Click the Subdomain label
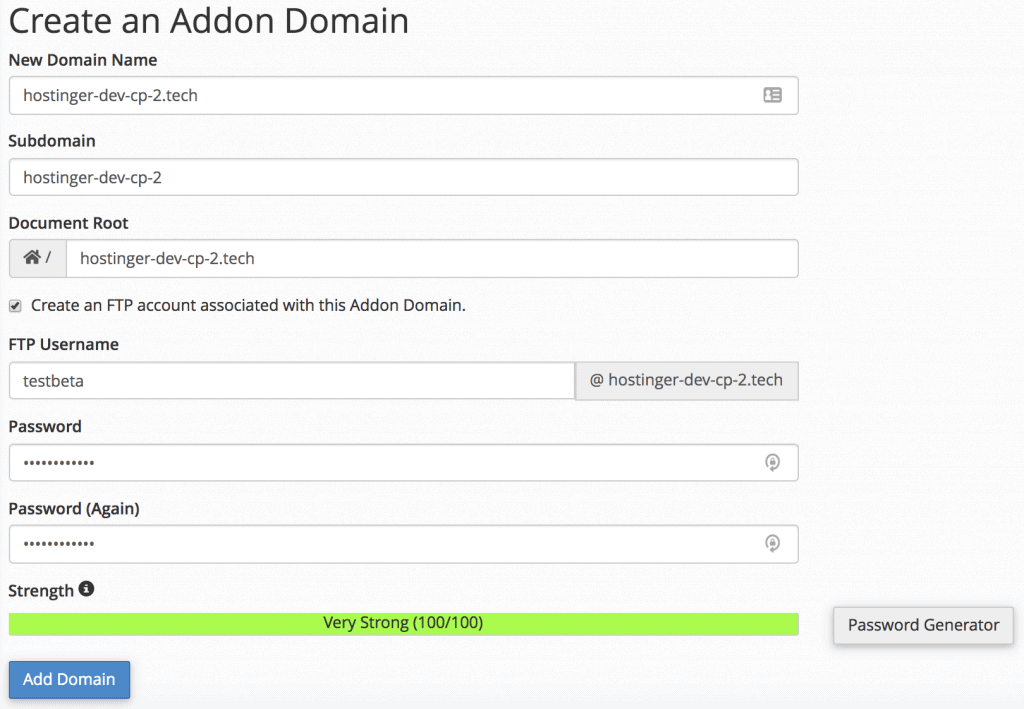This screenshot has height=709, width=1024. pos(51,141)
